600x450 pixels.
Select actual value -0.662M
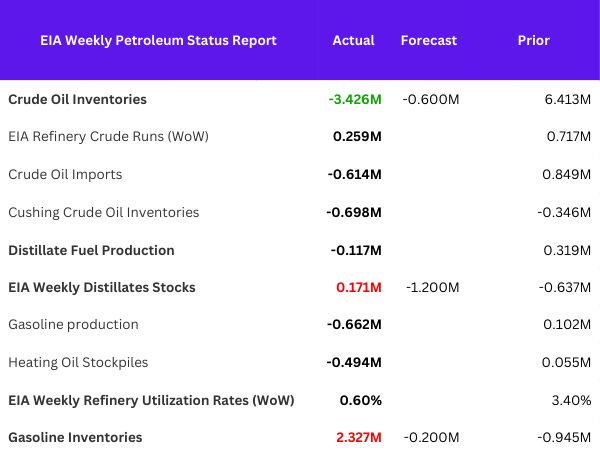[354, 324]
